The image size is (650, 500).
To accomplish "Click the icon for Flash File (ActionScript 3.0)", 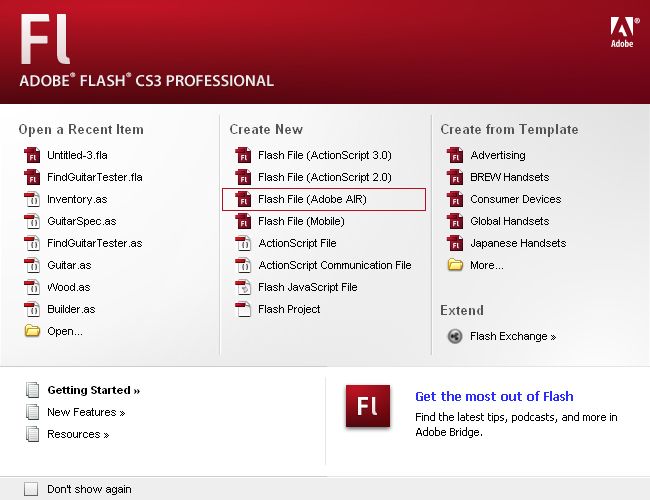I will [x=243, y=155].
